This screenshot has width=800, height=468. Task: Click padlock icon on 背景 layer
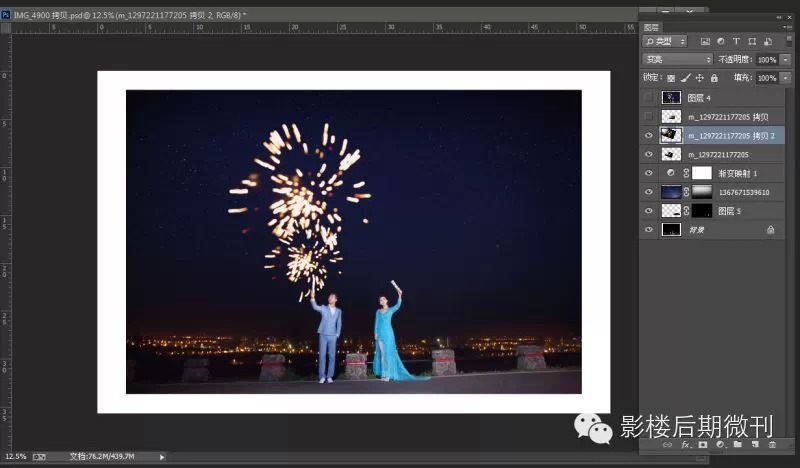[x=770, y=230]
